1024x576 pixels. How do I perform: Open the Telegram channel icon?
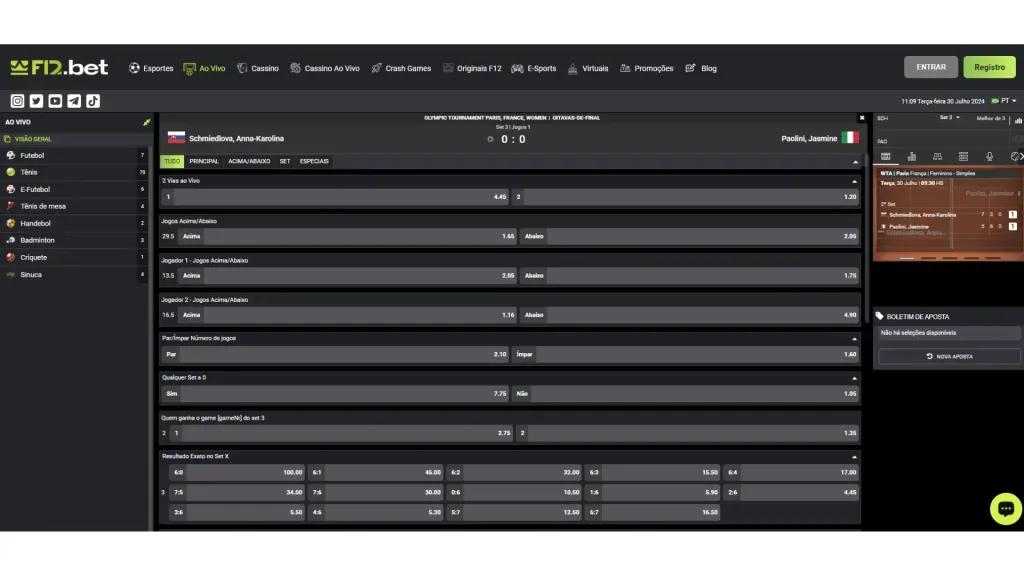[75, 101]
